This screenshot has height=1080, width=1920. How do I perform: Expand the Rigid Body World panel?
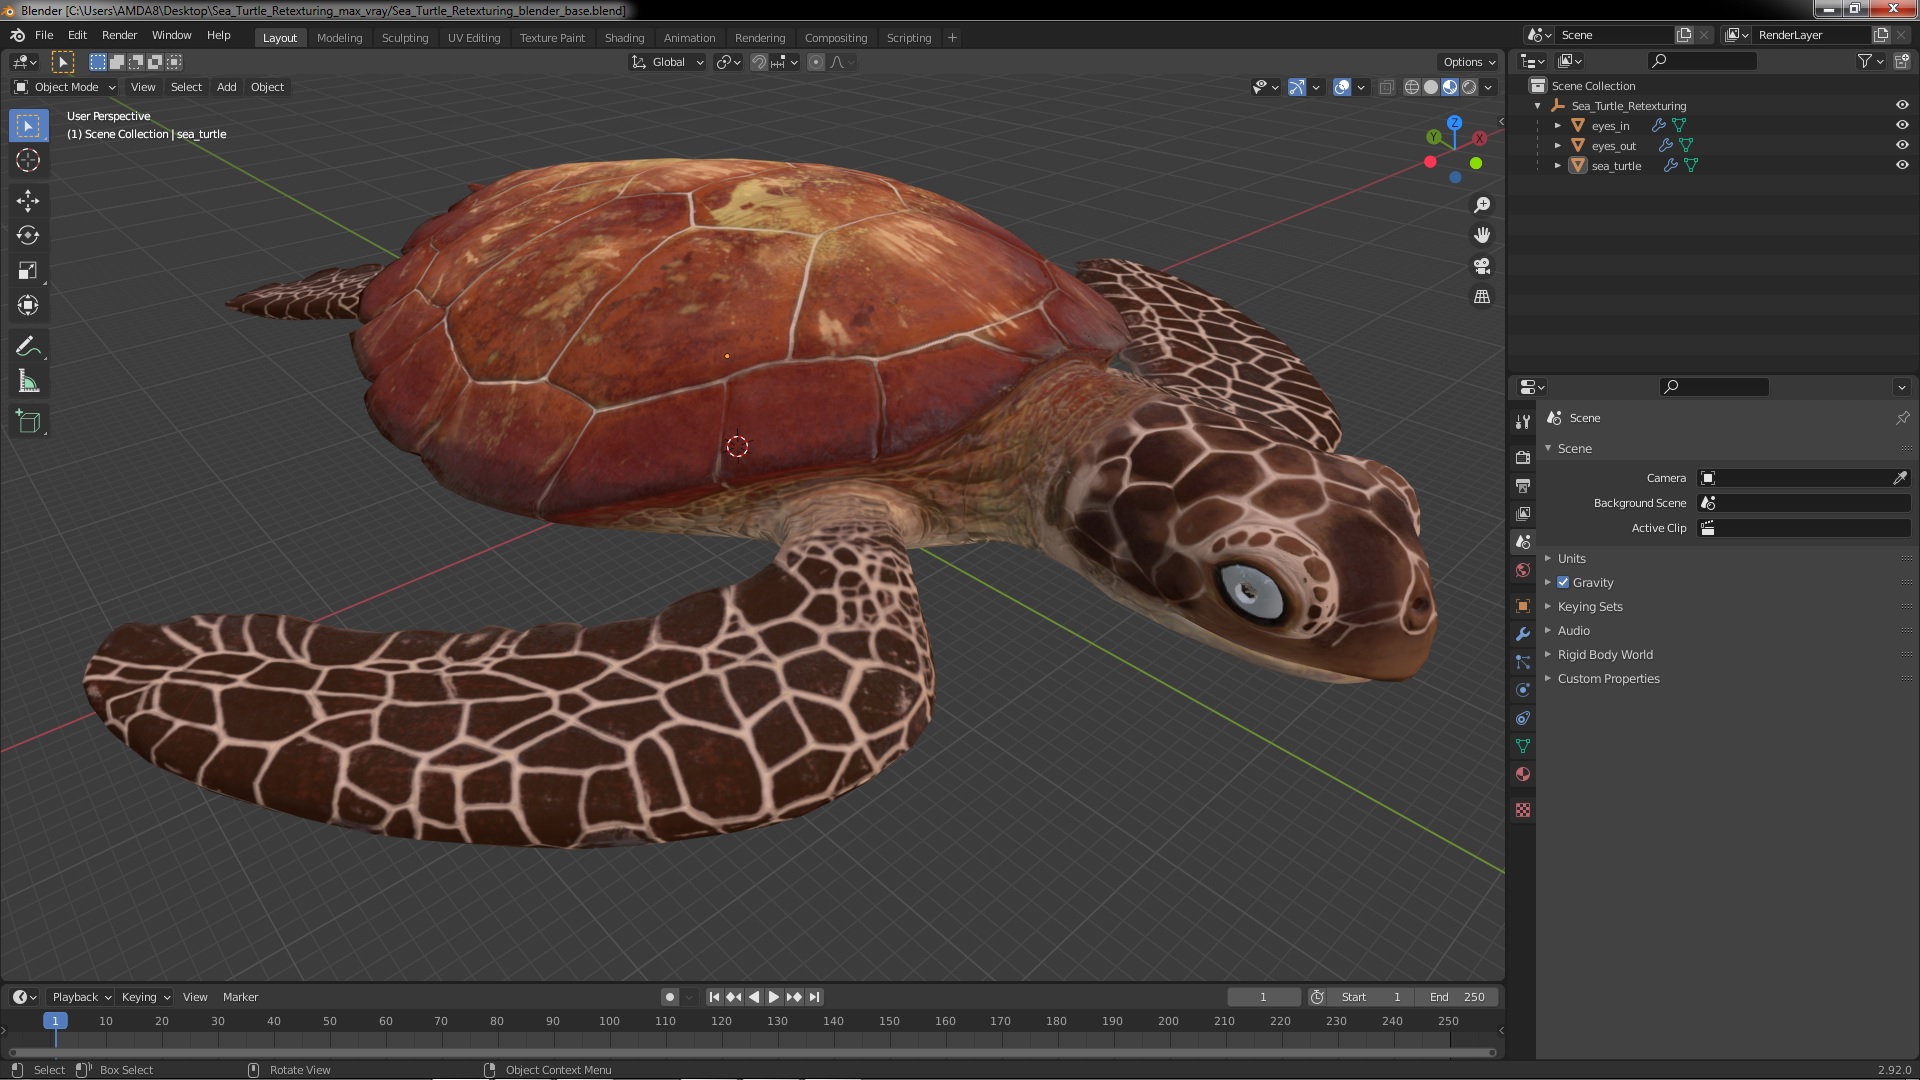1604,654
